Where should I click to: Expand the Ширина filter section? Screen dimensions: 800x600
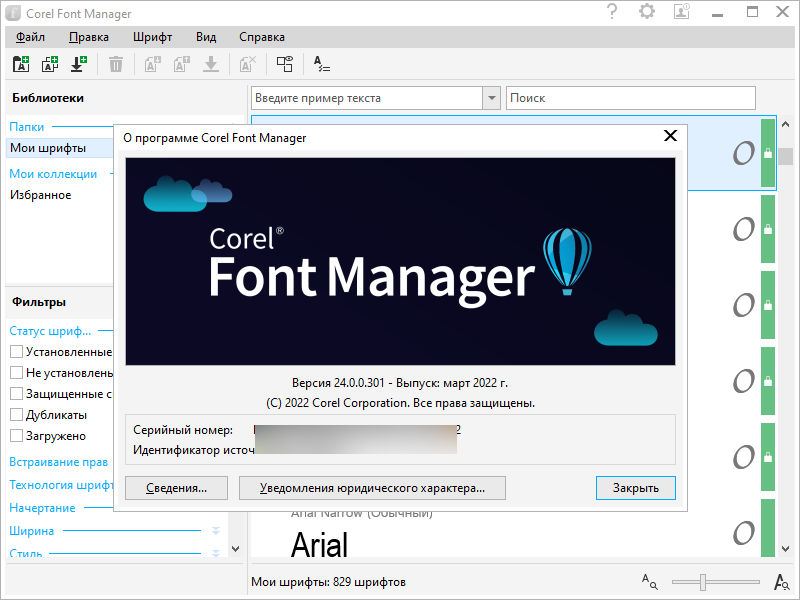tap(215, 531)
